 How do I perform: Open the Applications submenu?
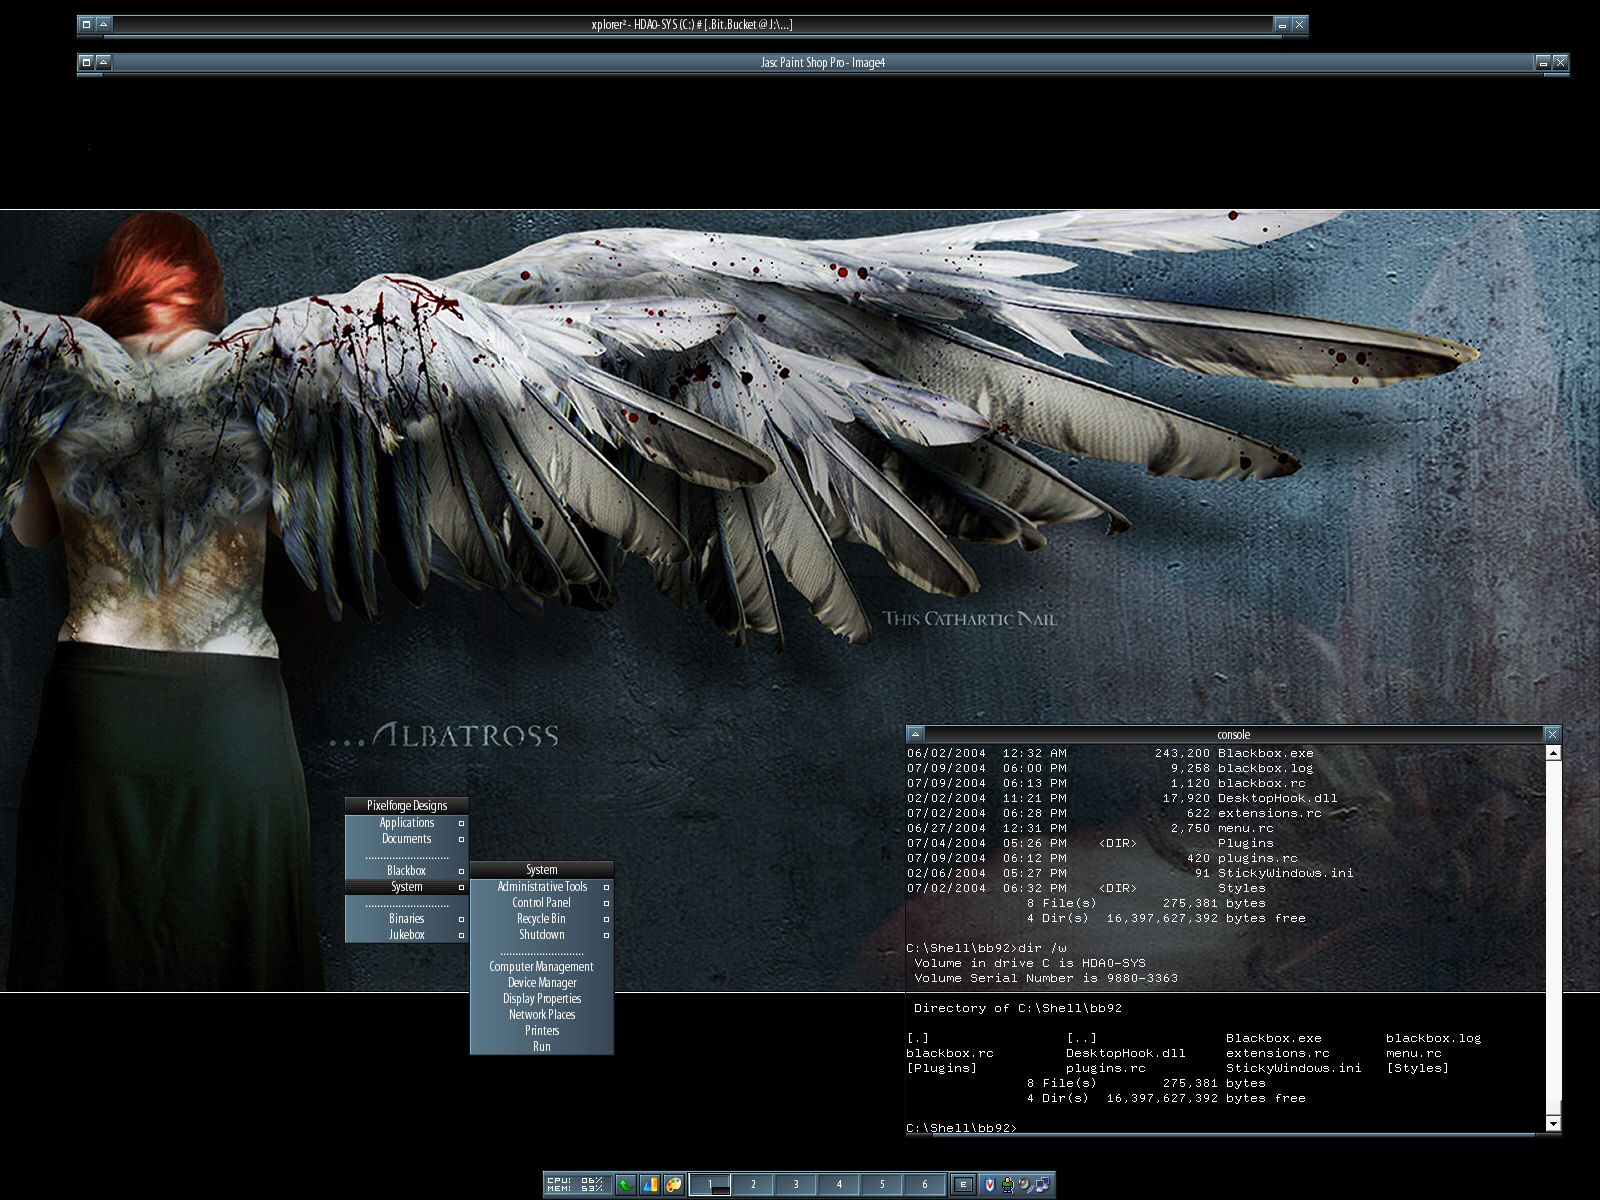click(x=406, y=823)
